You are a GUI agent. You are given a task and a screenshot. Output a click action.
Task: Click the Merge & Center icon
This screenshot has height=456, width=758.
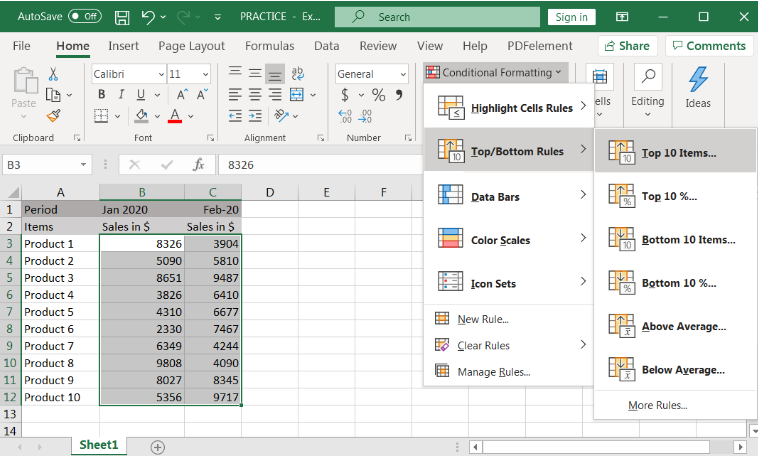coord(297,95)
